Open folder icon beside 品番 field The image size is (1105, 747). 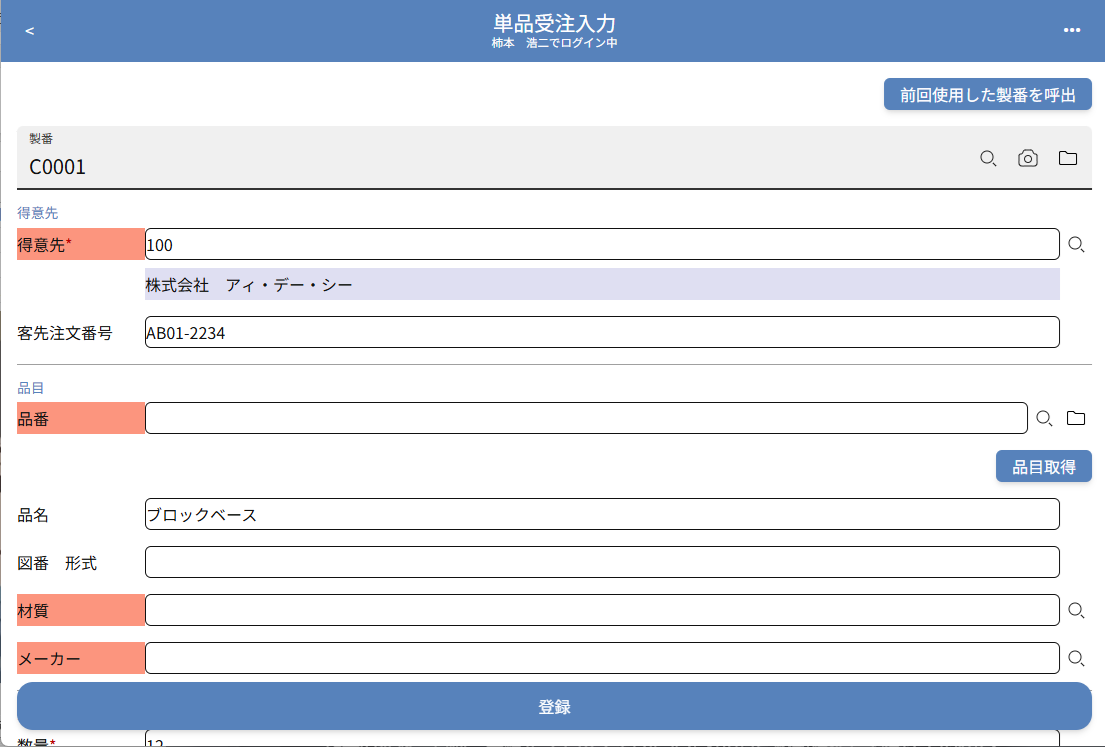click(x=1076, y=418)
